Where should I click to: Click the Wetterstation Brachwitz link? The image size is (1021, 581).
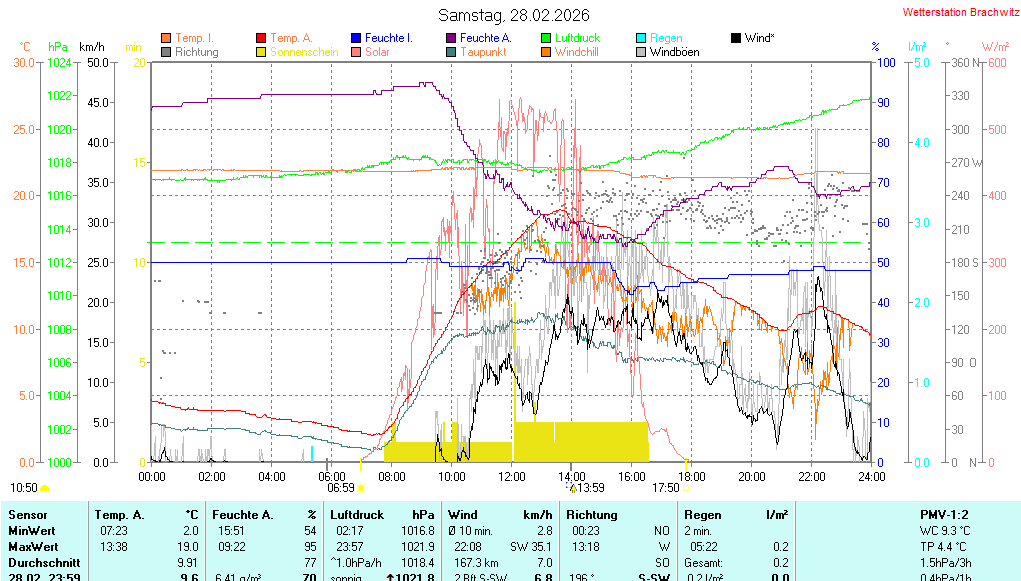(x=953, y=13)
